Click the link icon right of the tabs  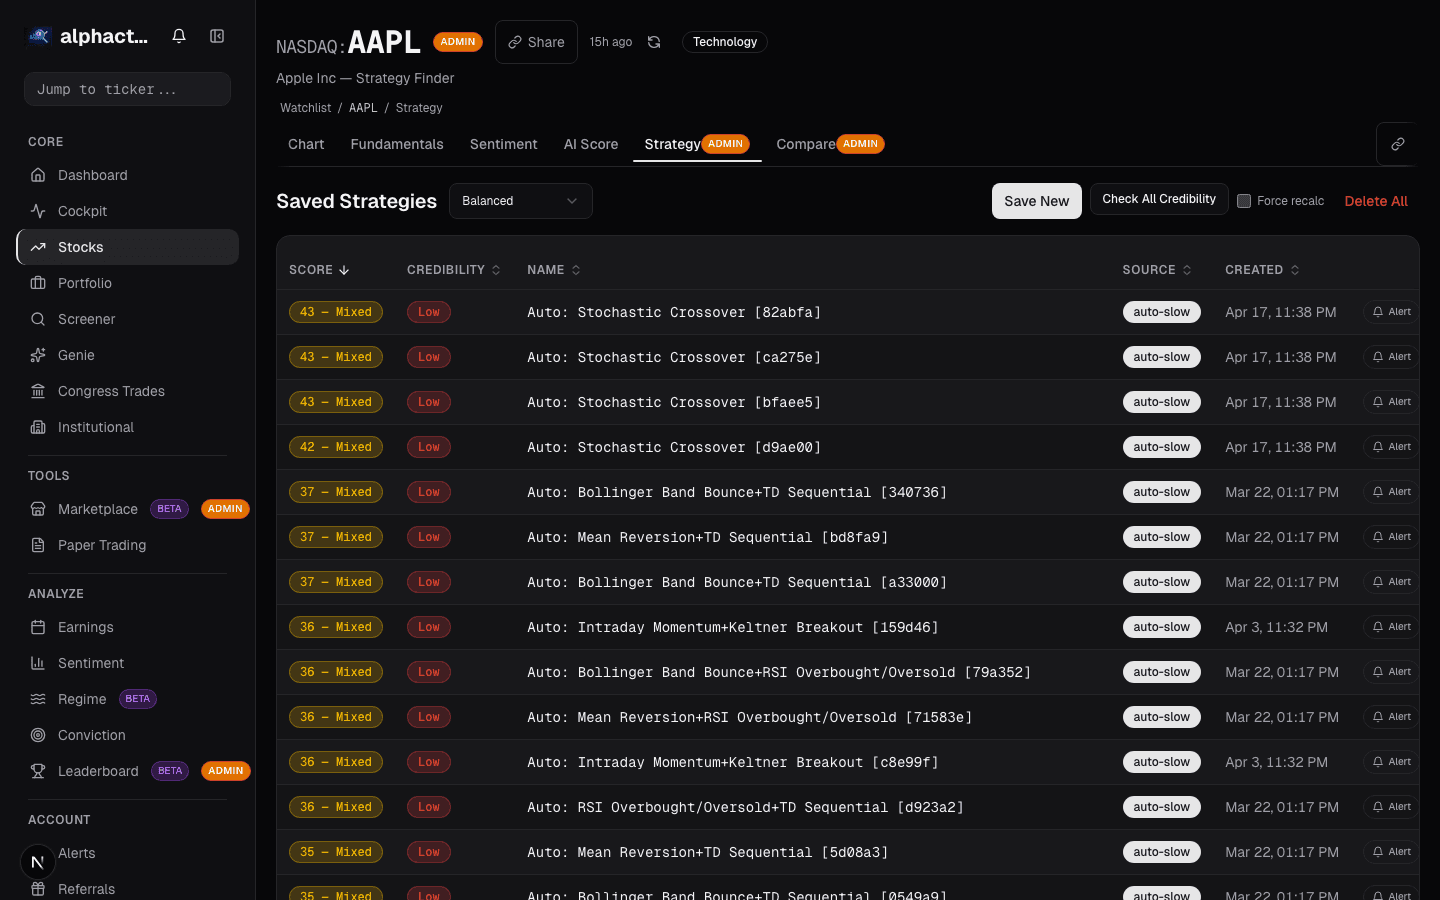pyautogui.click(x=1397, y=144)
